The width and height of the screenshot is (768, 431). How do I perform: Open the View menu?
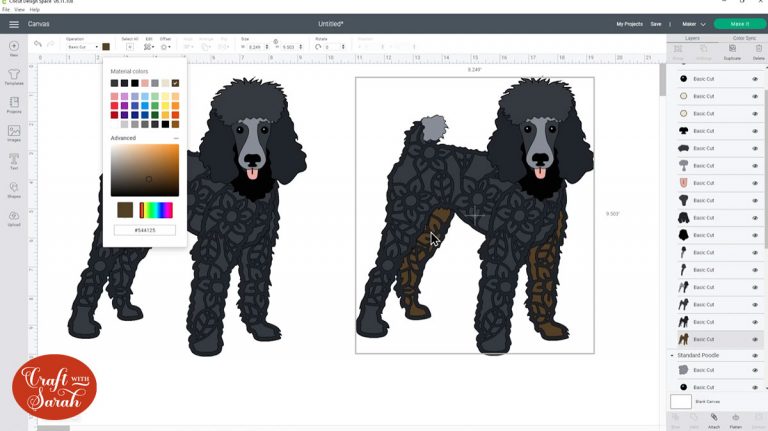20,9
